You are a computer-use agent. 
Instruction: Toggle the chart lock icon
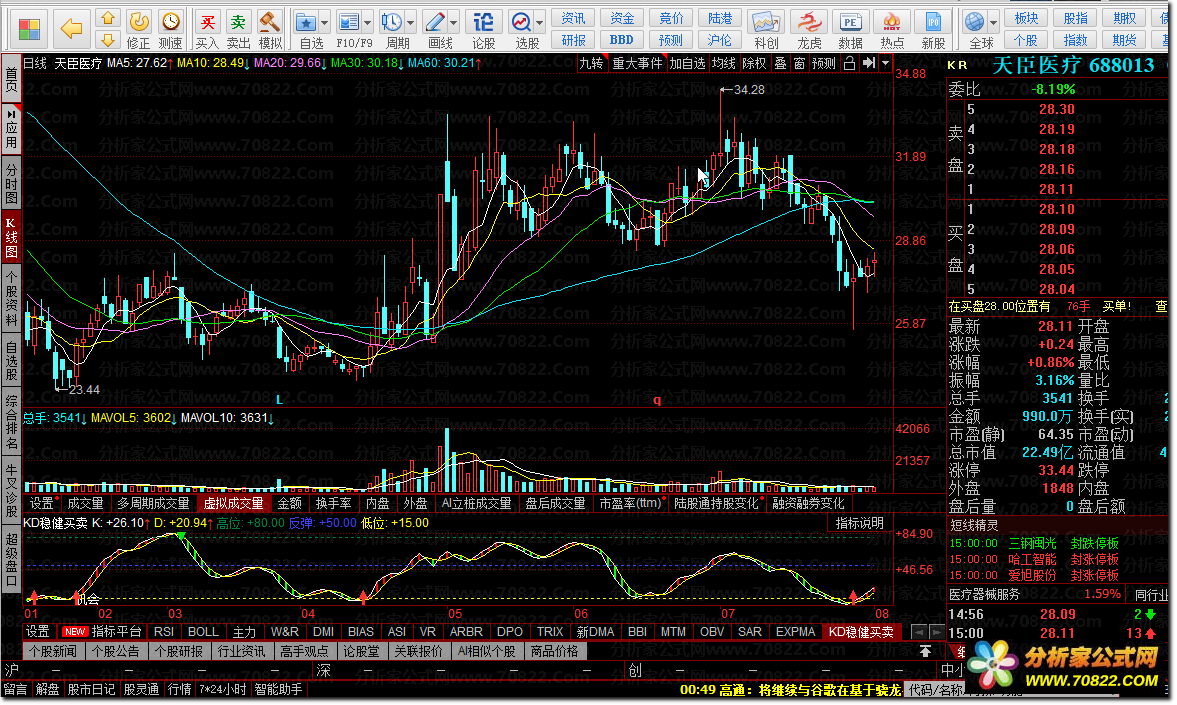click(849, 63)
